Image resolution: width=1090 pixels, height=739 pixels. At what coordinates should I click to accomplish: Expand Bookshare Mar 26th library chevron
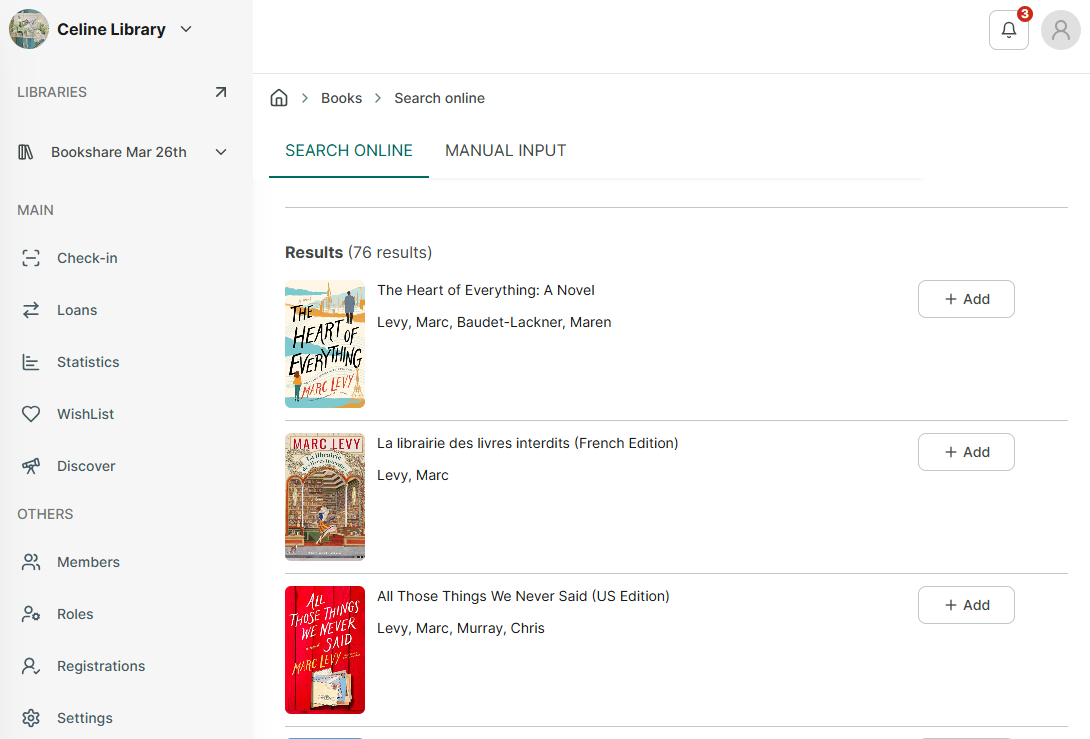(x=220, y=152)
